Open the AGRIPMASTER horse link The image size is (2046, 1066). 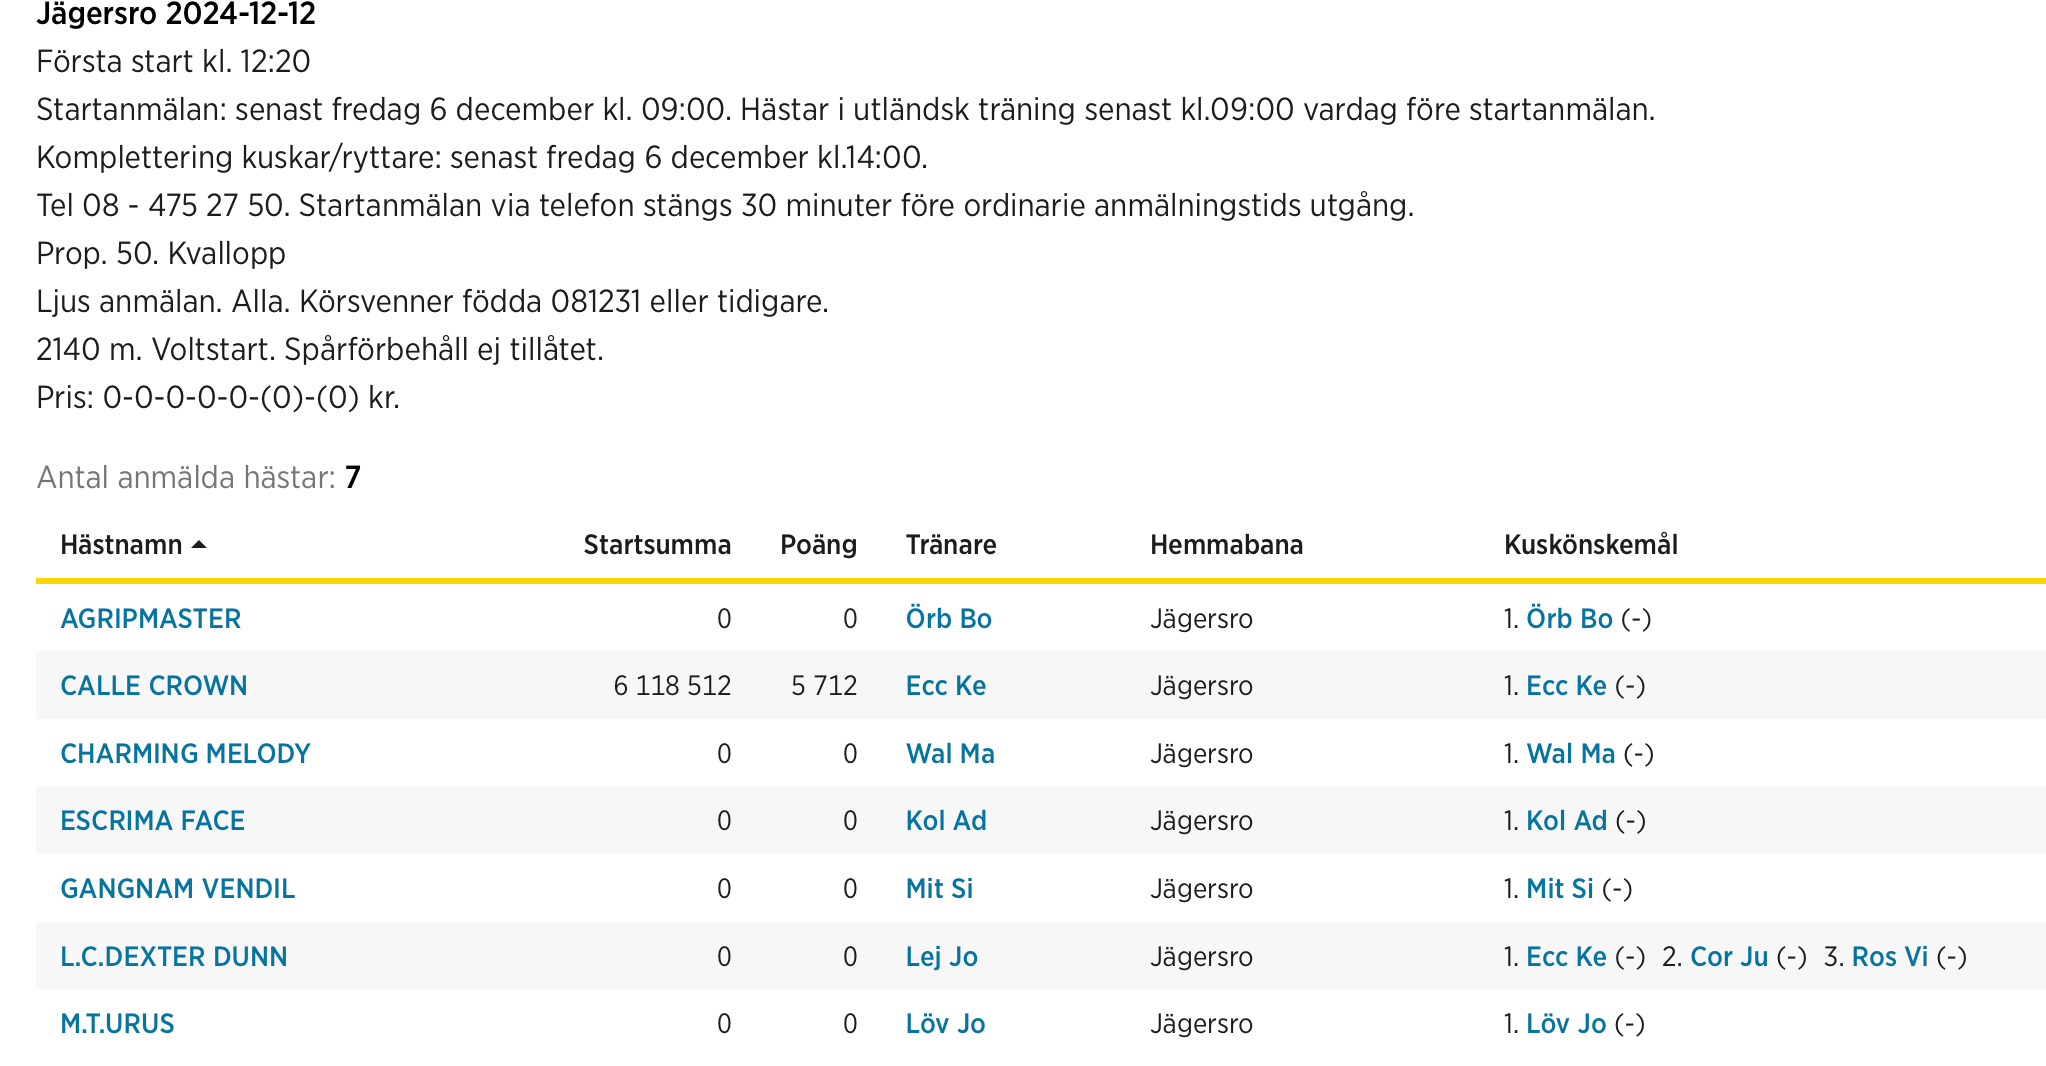pos(151,619)
